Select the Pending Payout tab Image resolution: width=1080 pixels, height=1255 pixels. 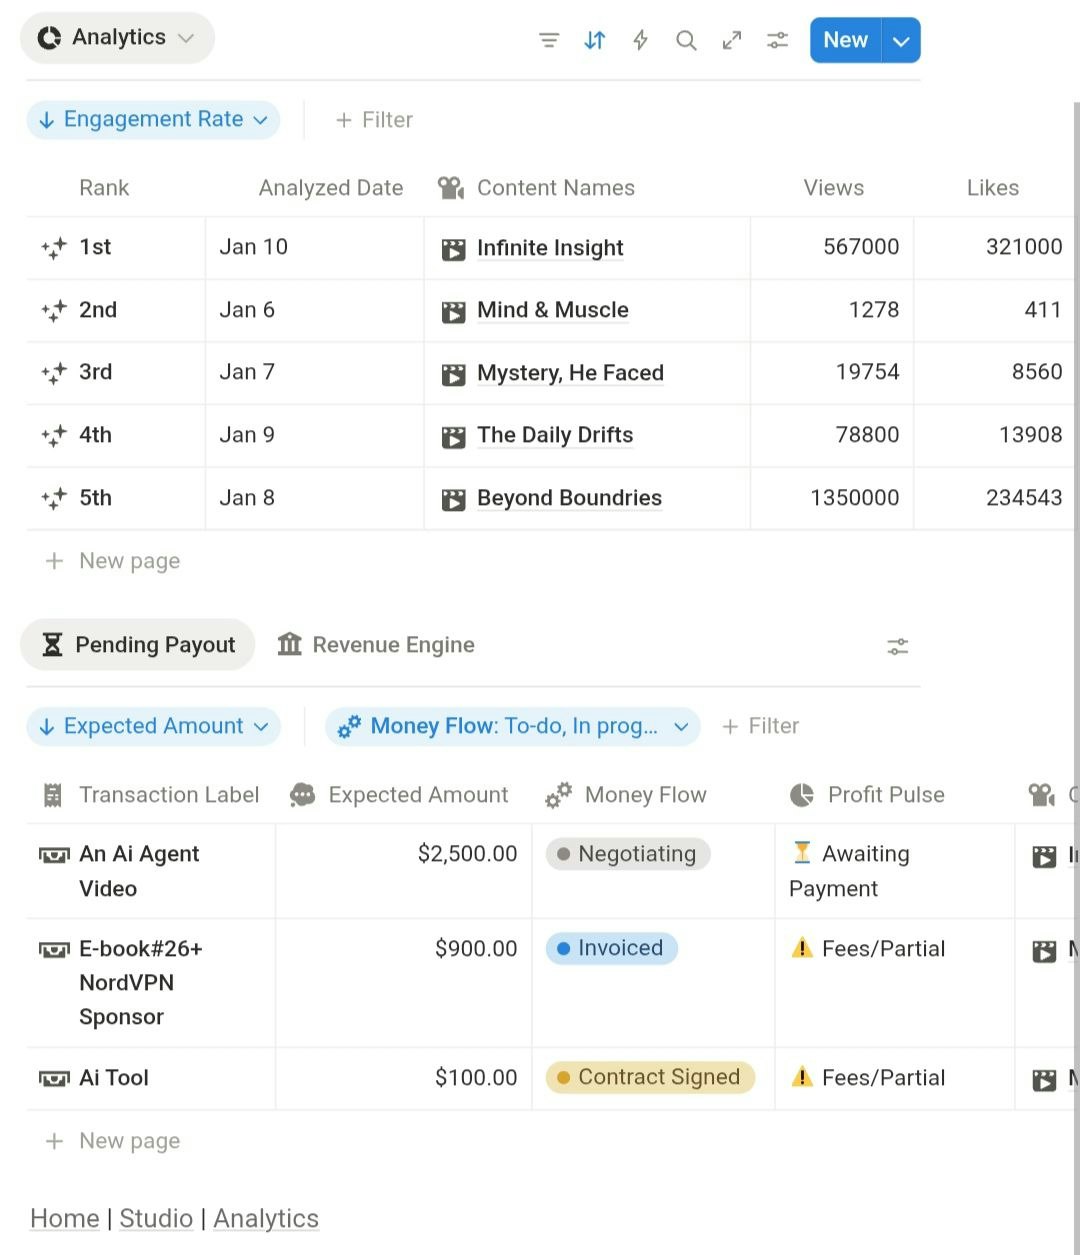(138, 645)
